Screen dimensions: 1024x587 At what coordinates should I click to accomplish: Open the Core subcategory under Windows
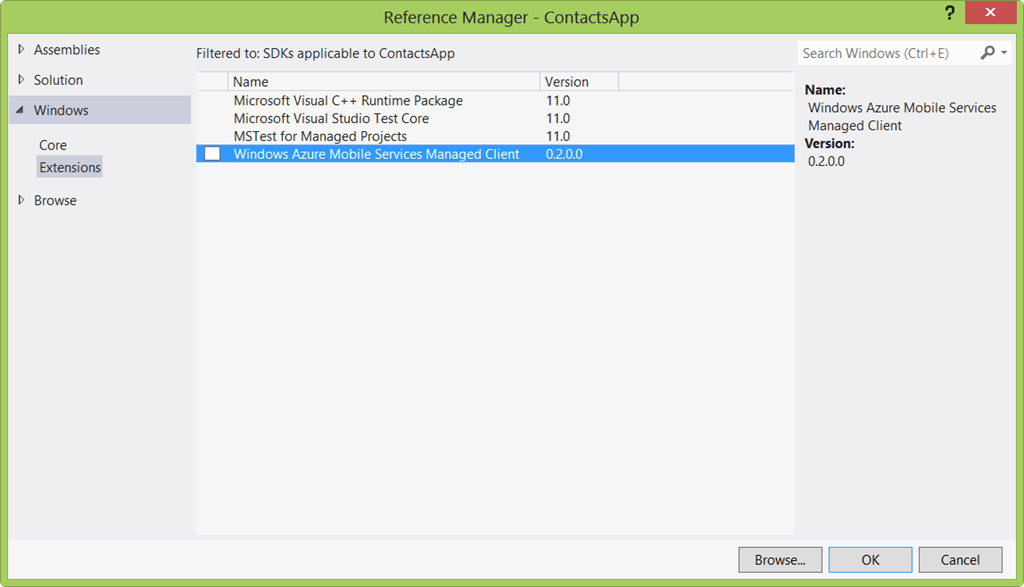click(x=53, y=145)
